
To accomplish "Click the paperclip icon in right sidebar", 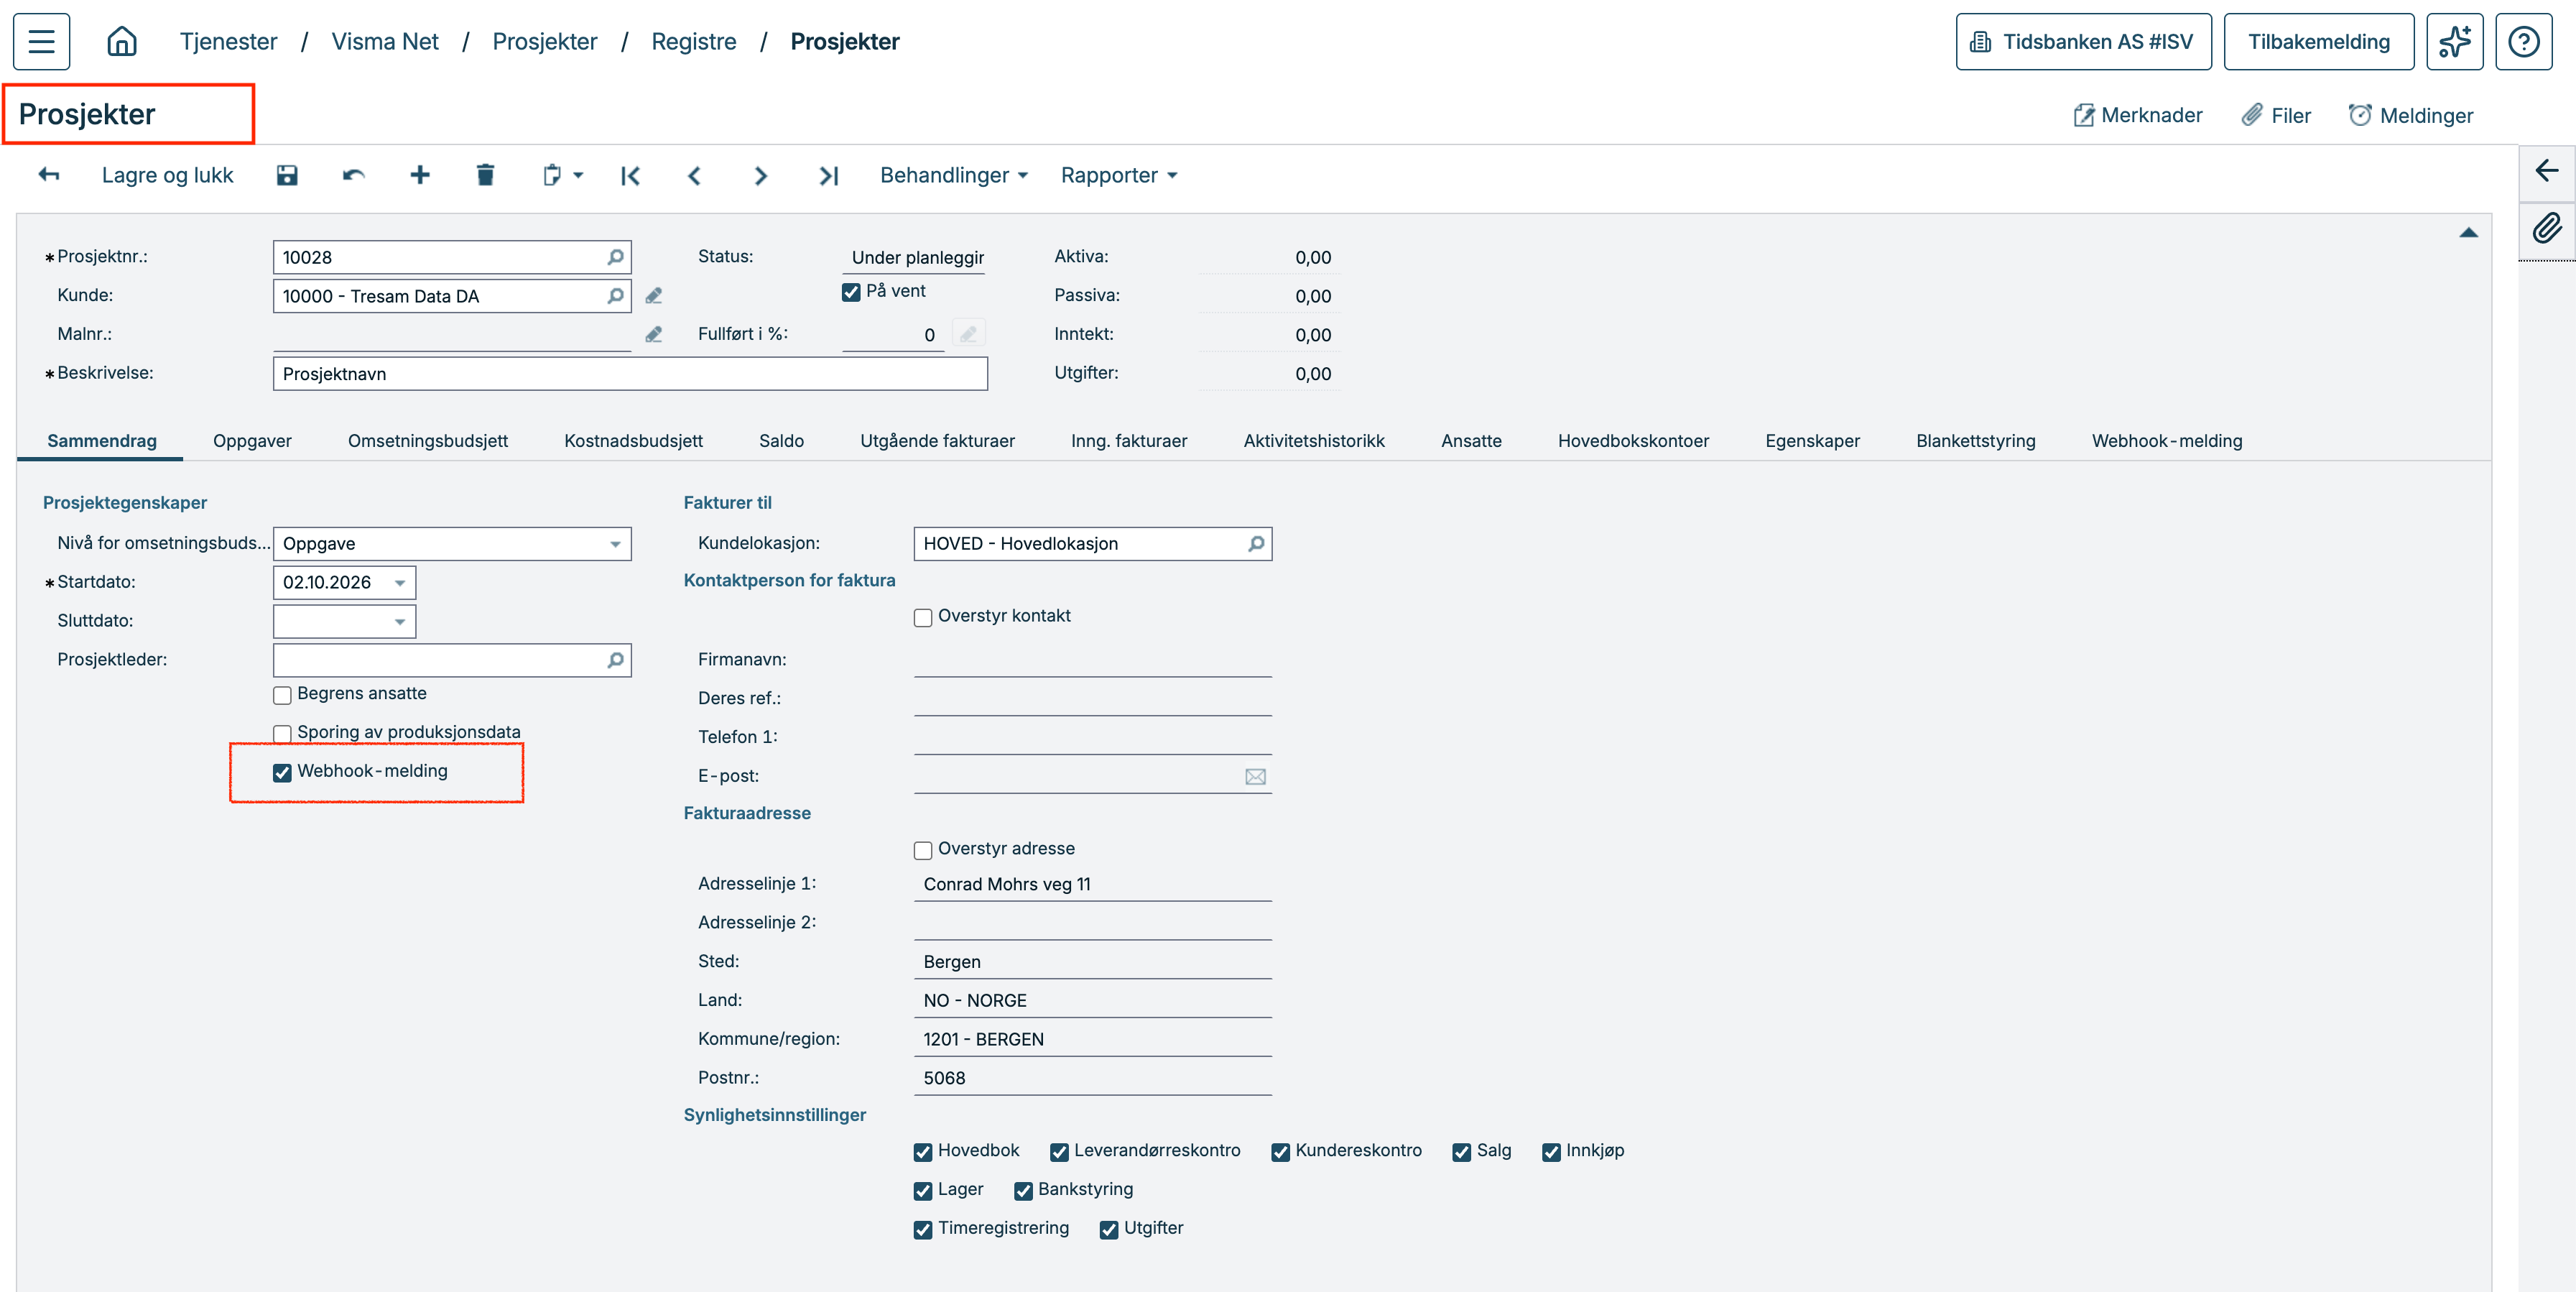I will [2546, 229].
